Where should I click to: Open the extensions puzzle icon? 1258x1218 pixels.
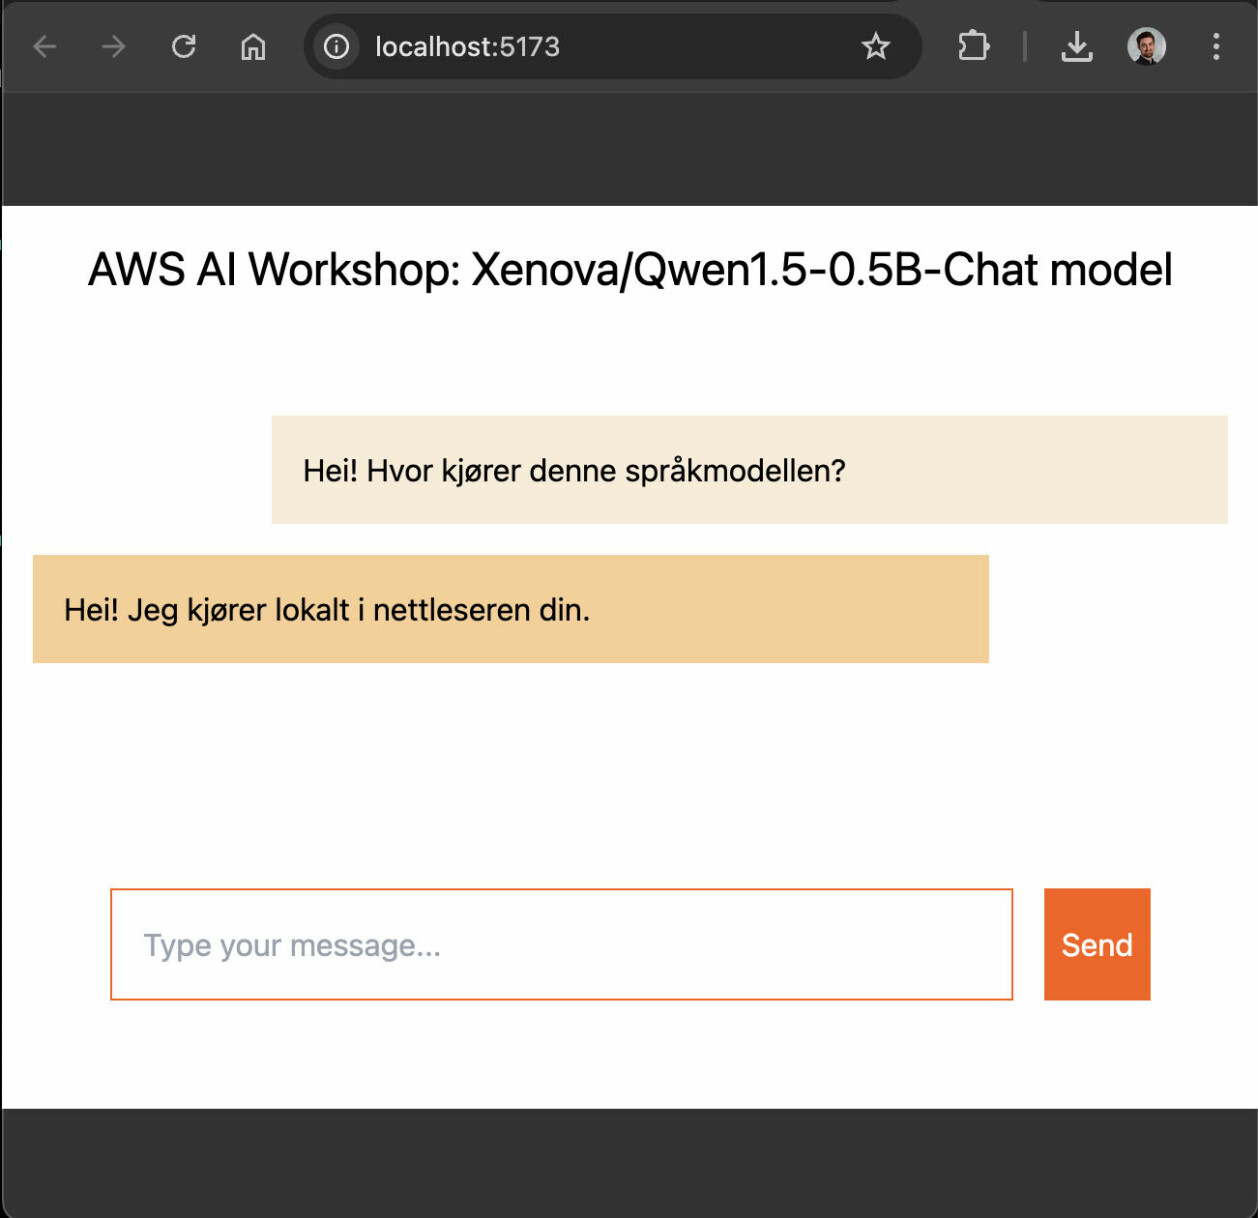coord(973,46)
